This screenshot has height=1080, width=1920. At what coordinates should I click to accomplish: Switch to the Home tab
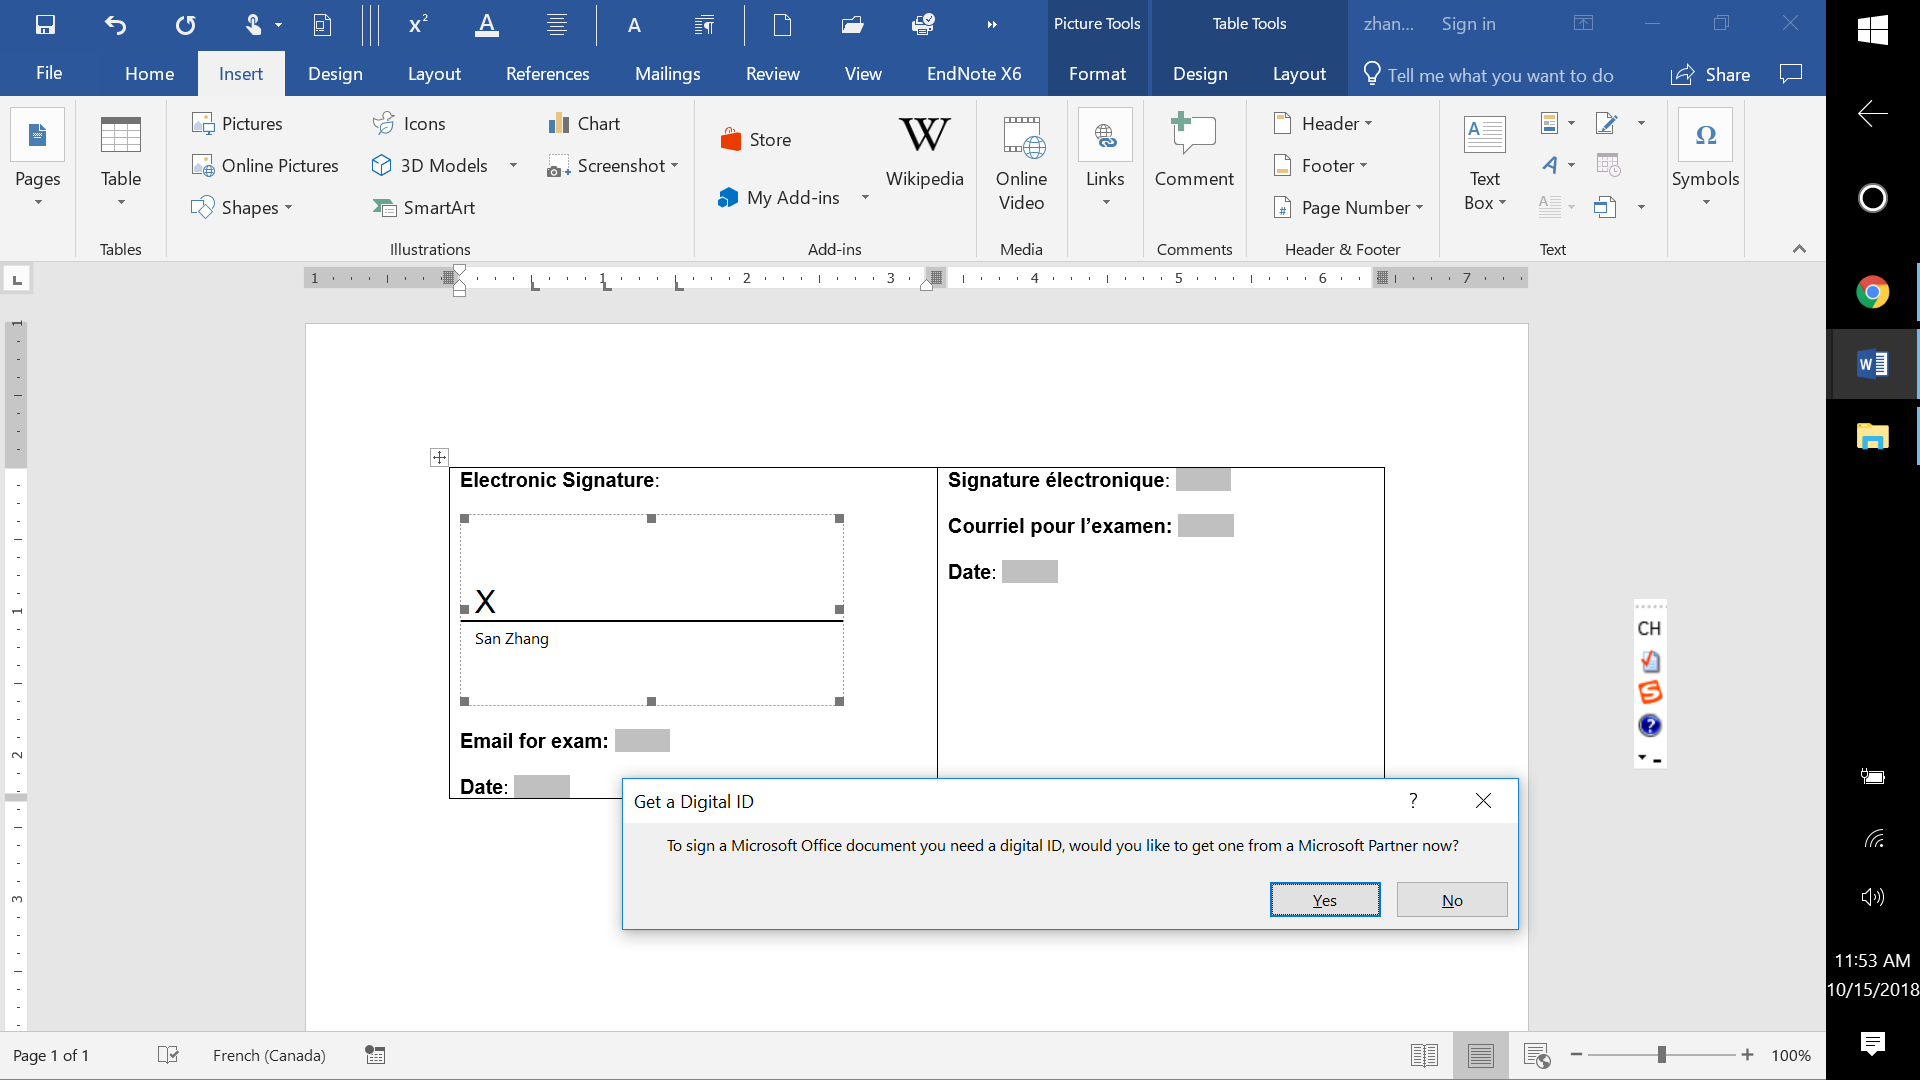pyautogui.click(x=150, y=74)
